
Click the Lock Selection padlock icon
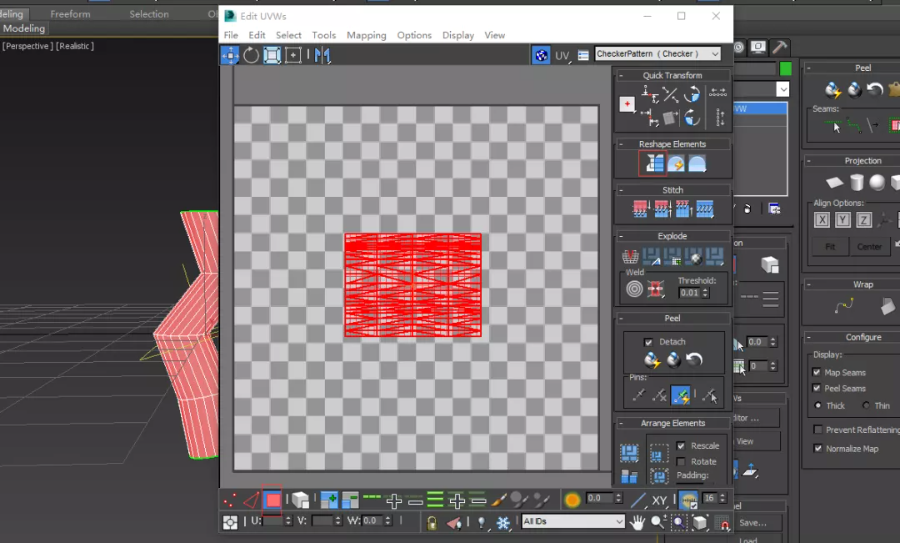click(431, 522)
